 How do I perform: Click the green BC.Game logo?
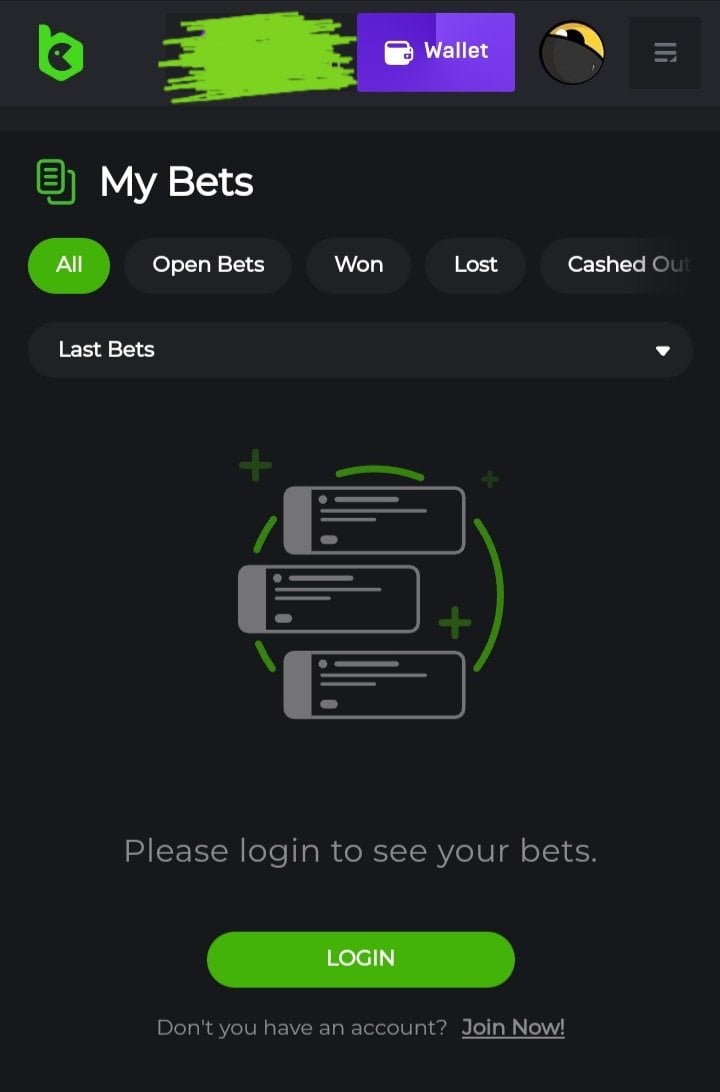click(x=61, y=52)
